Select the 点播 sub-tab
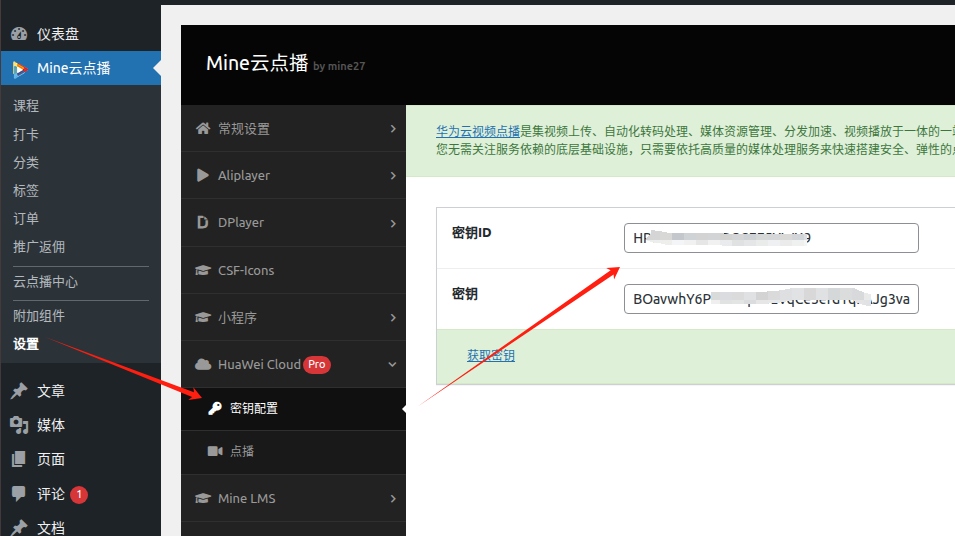Screen dimensions: 955x536 294,452
